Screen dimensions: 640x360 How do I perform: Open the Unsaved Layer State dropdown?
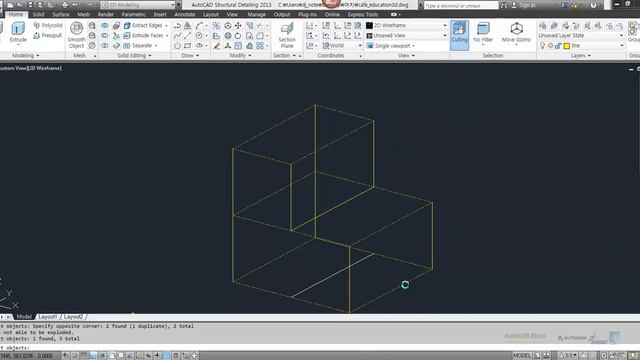[x=581, y=36]
